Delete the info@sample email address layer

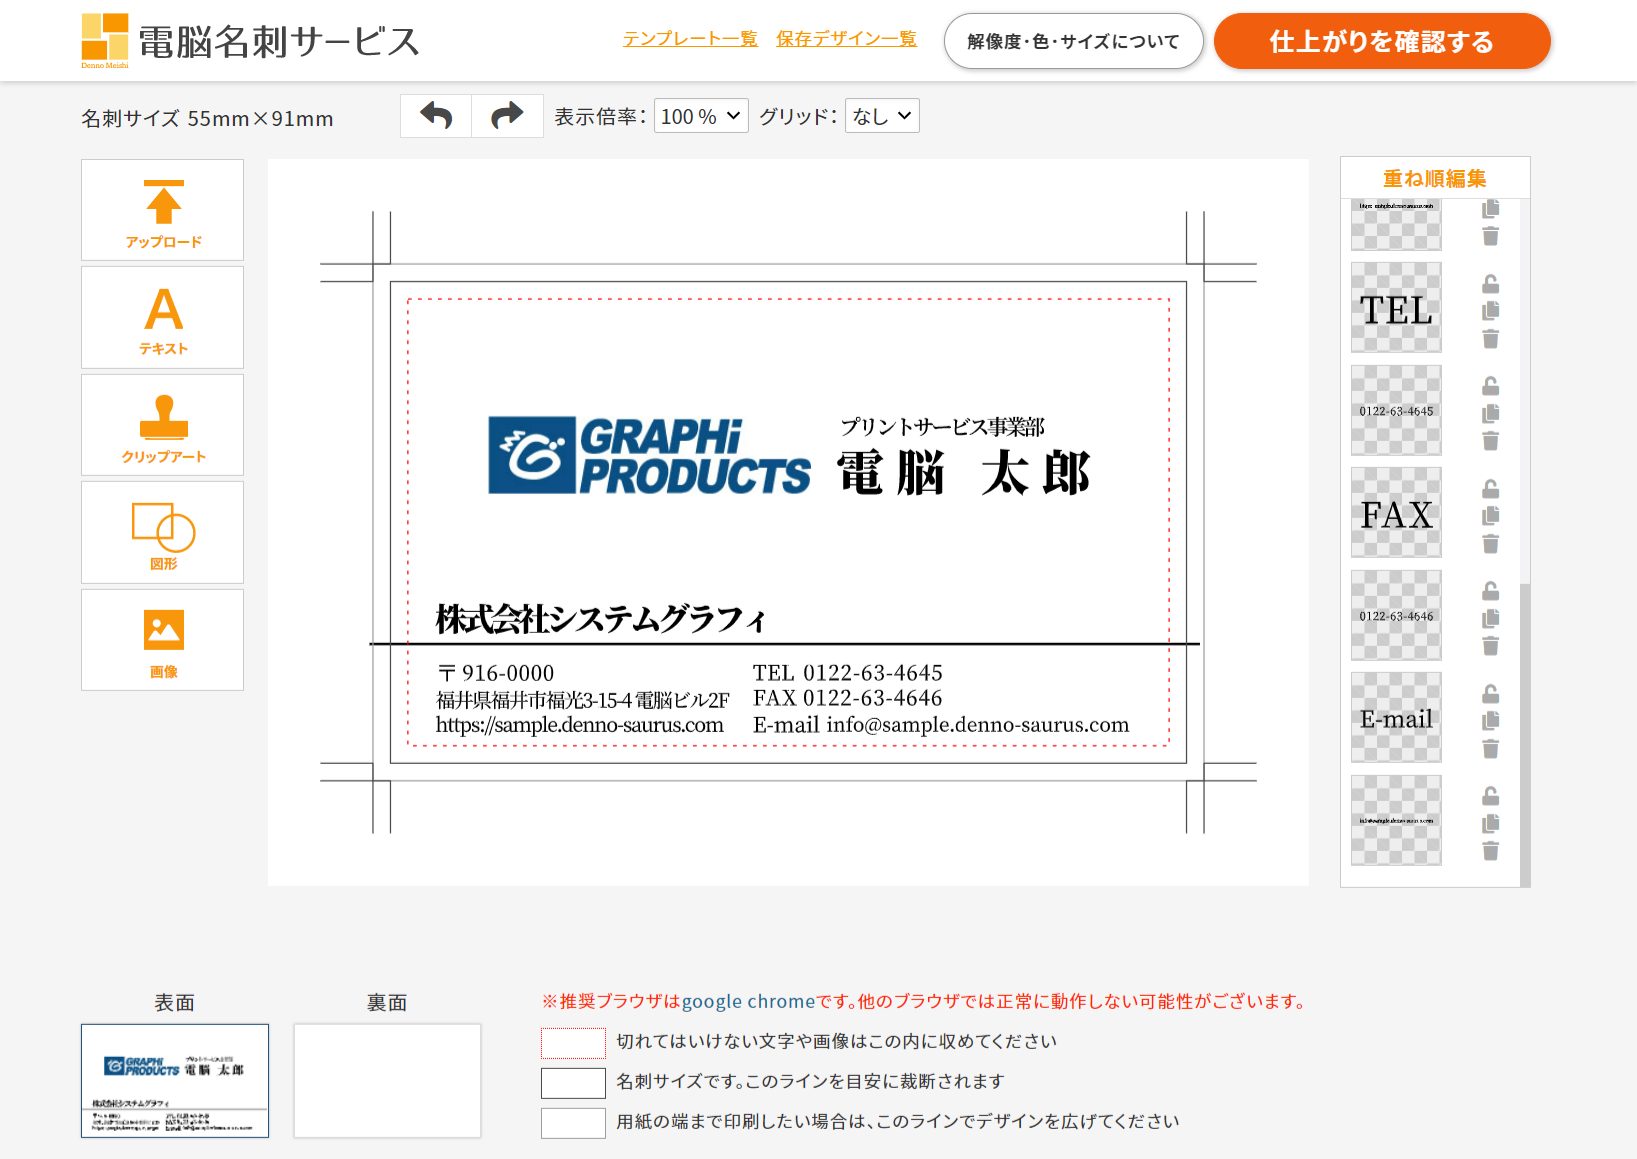(1490, 851)
